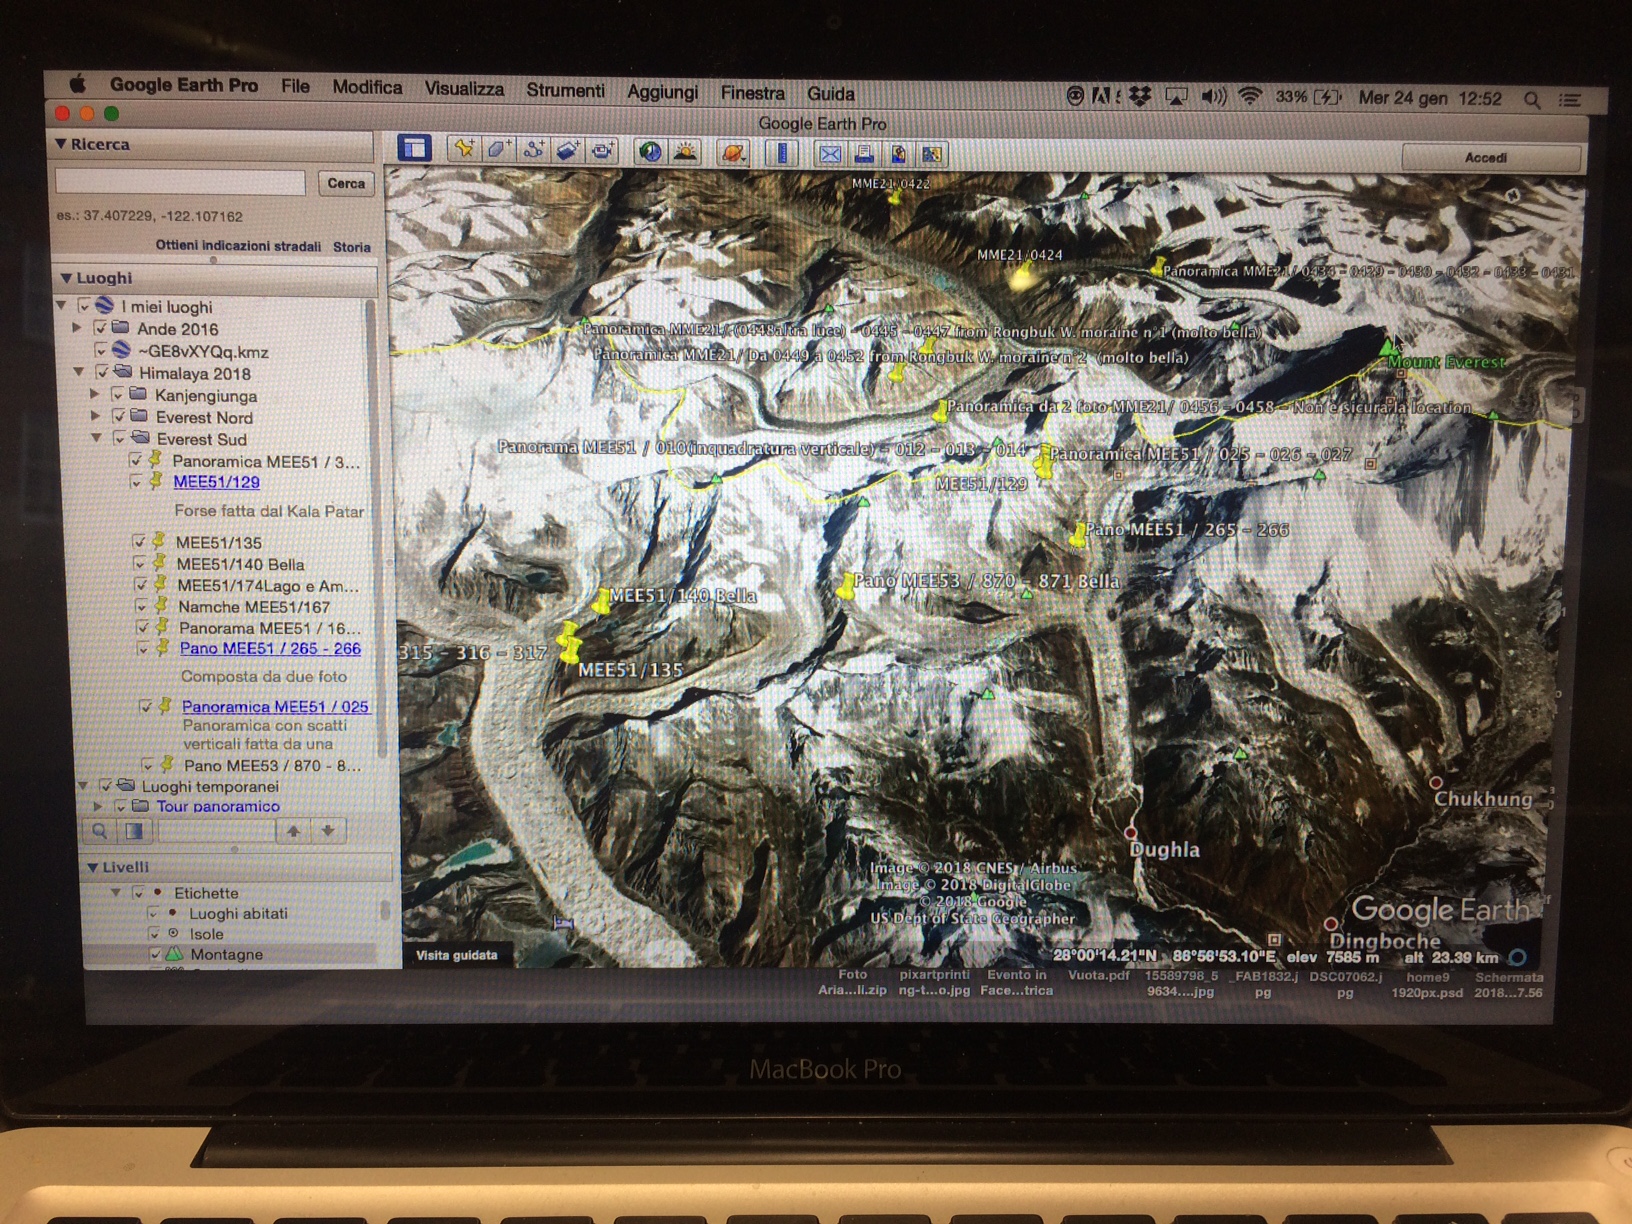Click the Email envelope toolbar icon
Image resolution: width=1632 pixels, height=1224 pixels.
pos(829,154)
